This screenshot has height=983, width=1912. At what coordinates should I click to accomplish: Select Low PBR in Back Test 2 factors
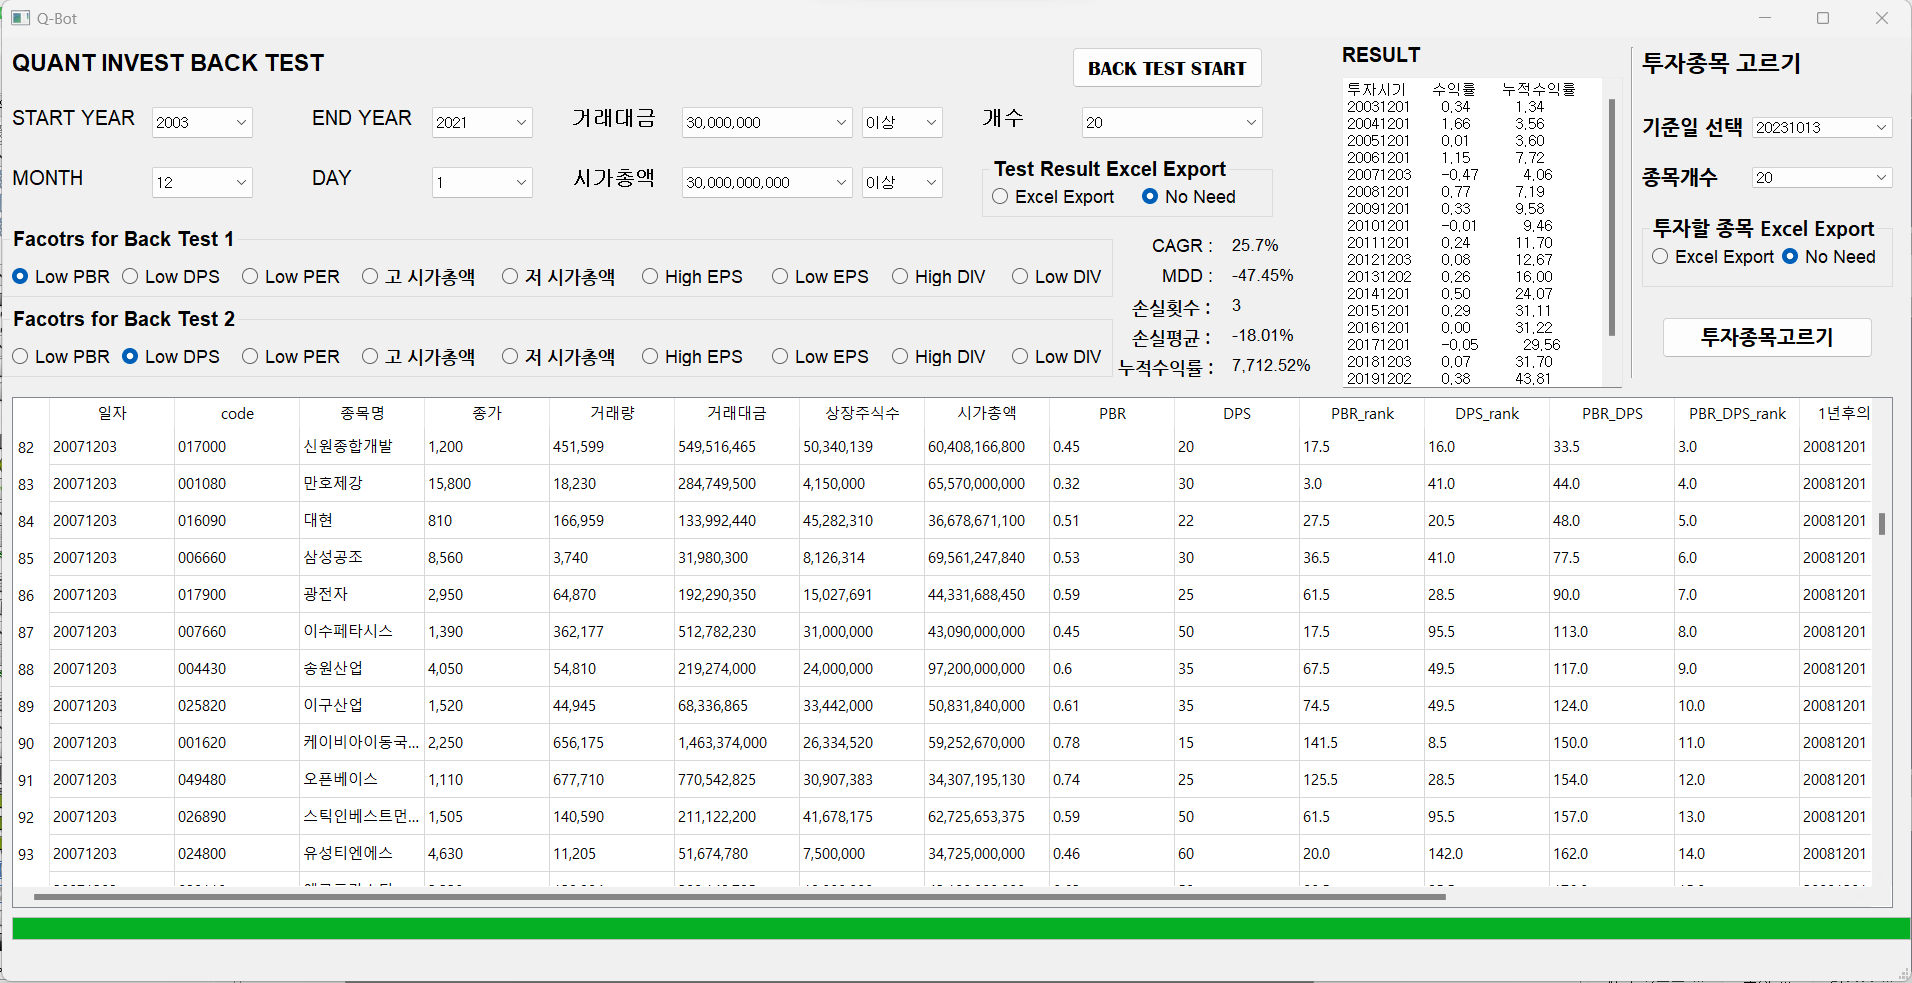coord(61,357)
